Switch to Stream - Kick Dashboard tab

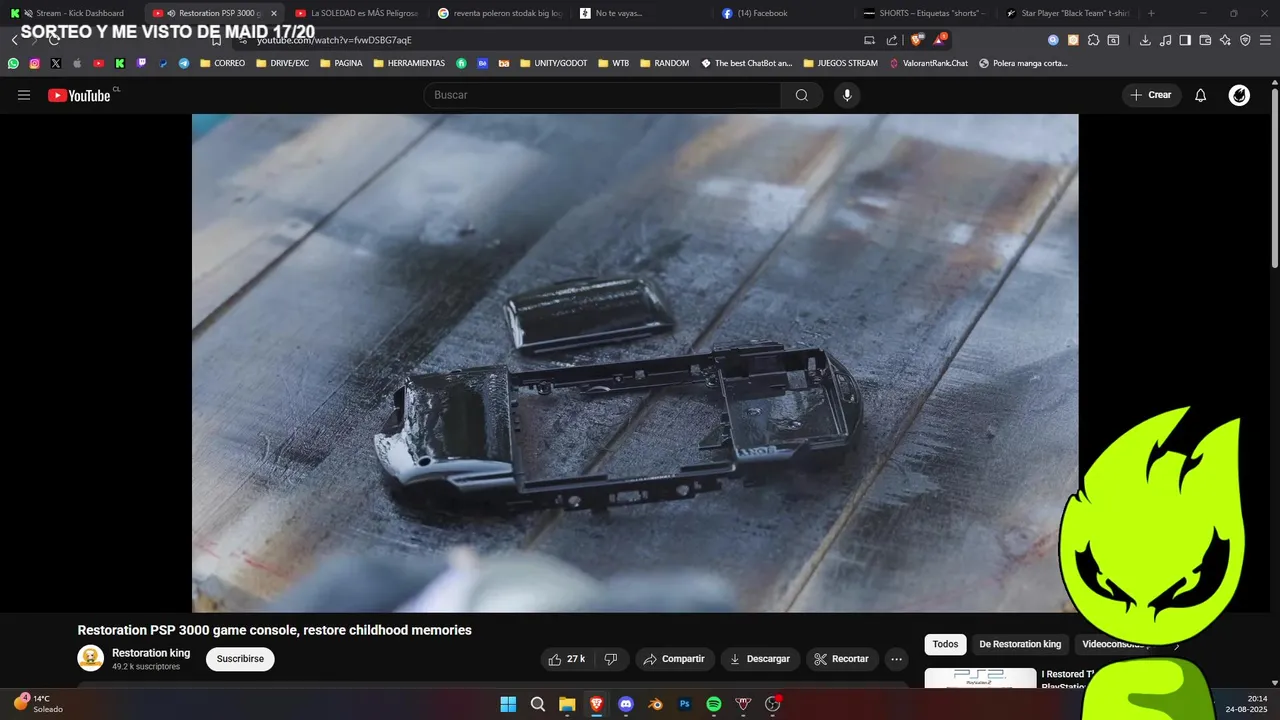pyautogui.click(x=70, y=13)
